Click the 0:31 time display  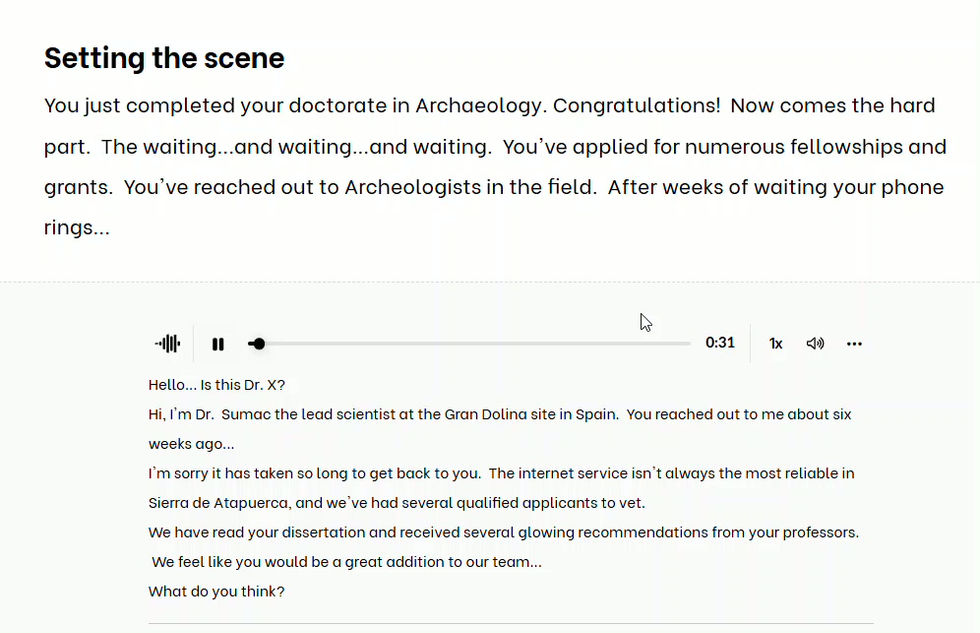click(x=720, y=343)
